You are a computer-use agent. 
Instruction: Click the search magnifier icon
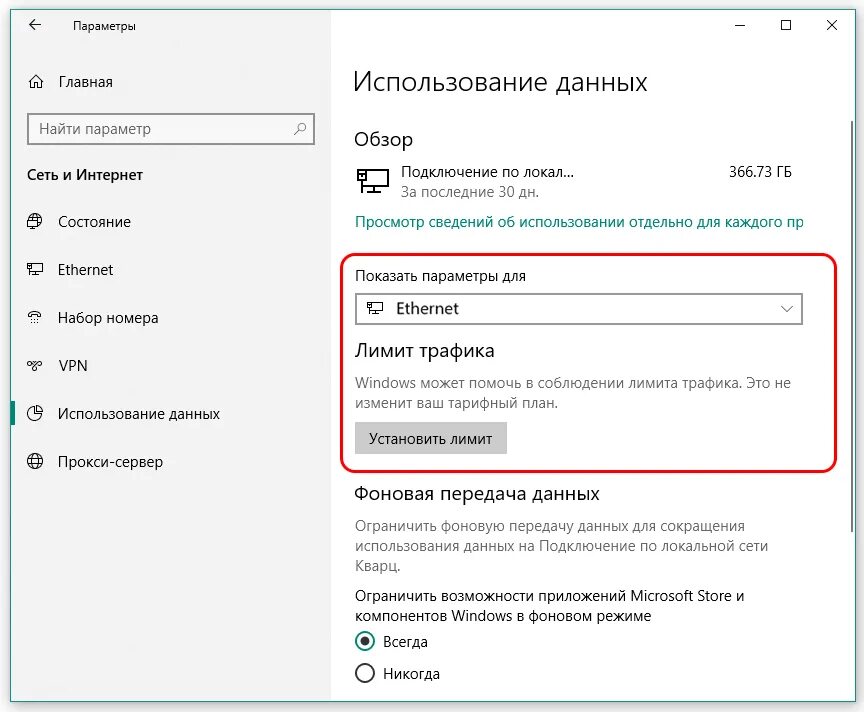(300, 129)
